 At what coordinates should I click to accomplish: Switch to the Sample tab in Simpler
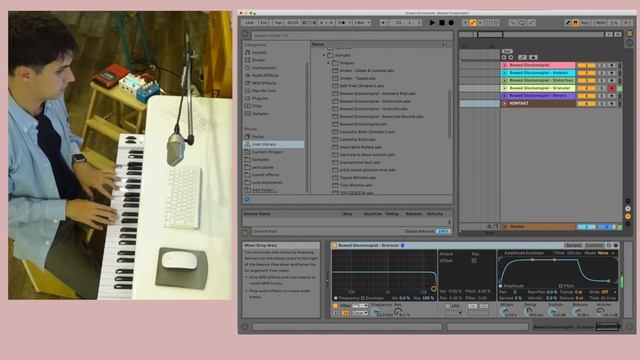(573, 246)
